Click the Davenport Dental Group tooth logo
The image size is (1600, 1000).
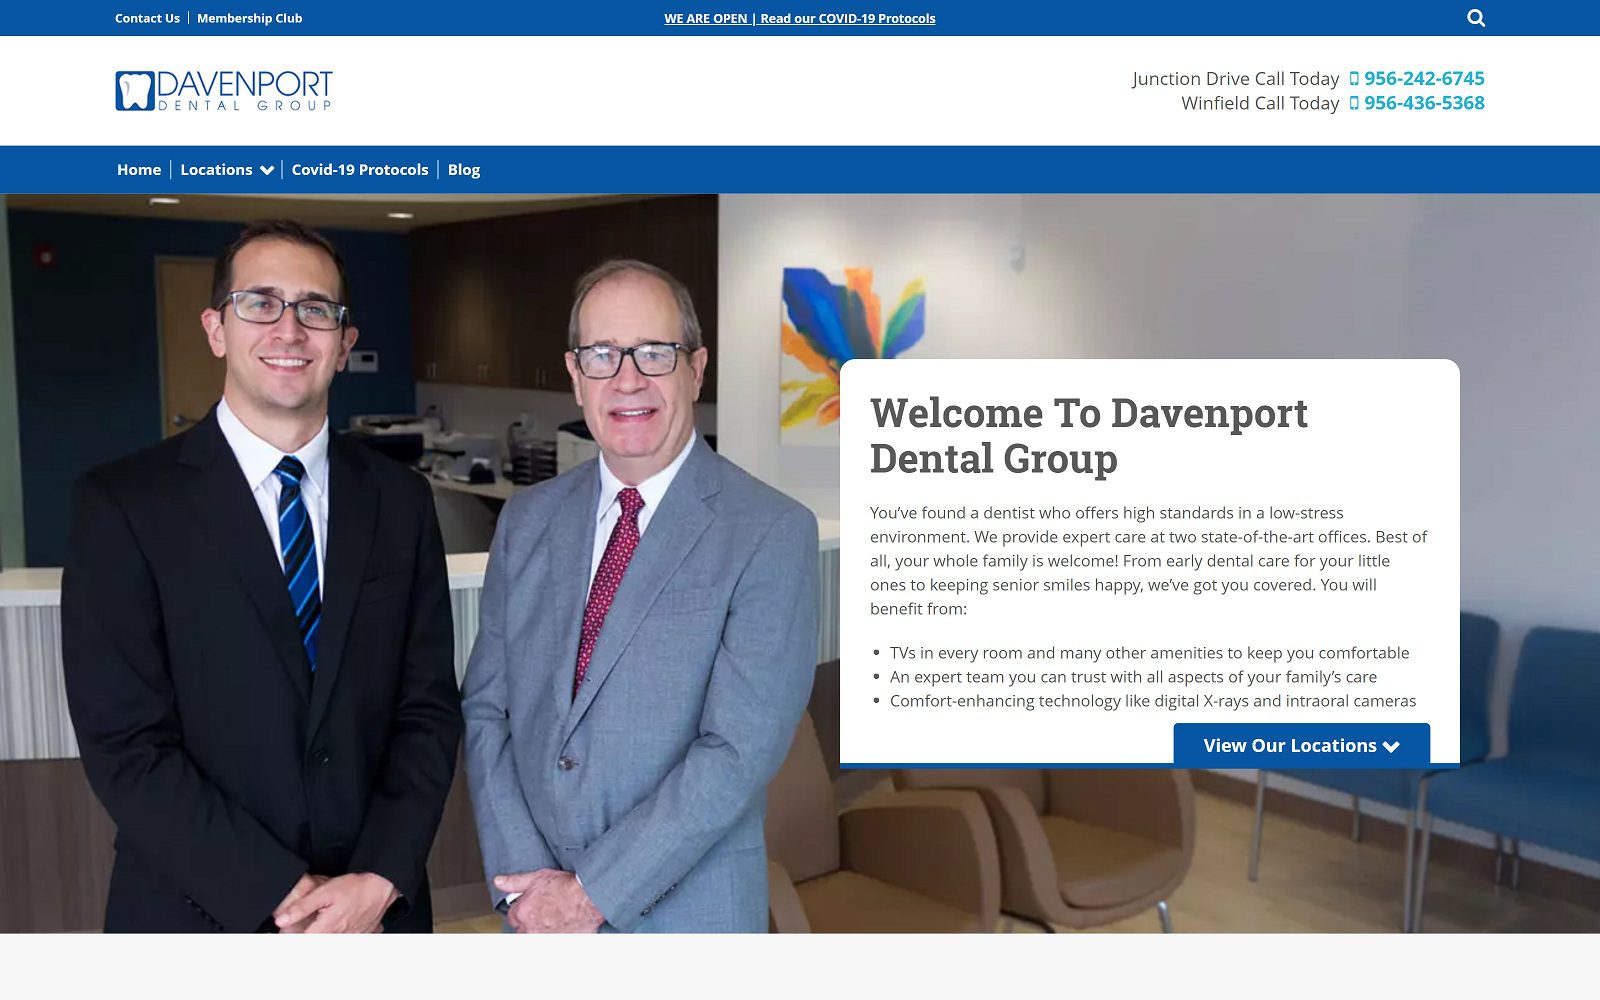pyautogui.click(x=224, y=91)
